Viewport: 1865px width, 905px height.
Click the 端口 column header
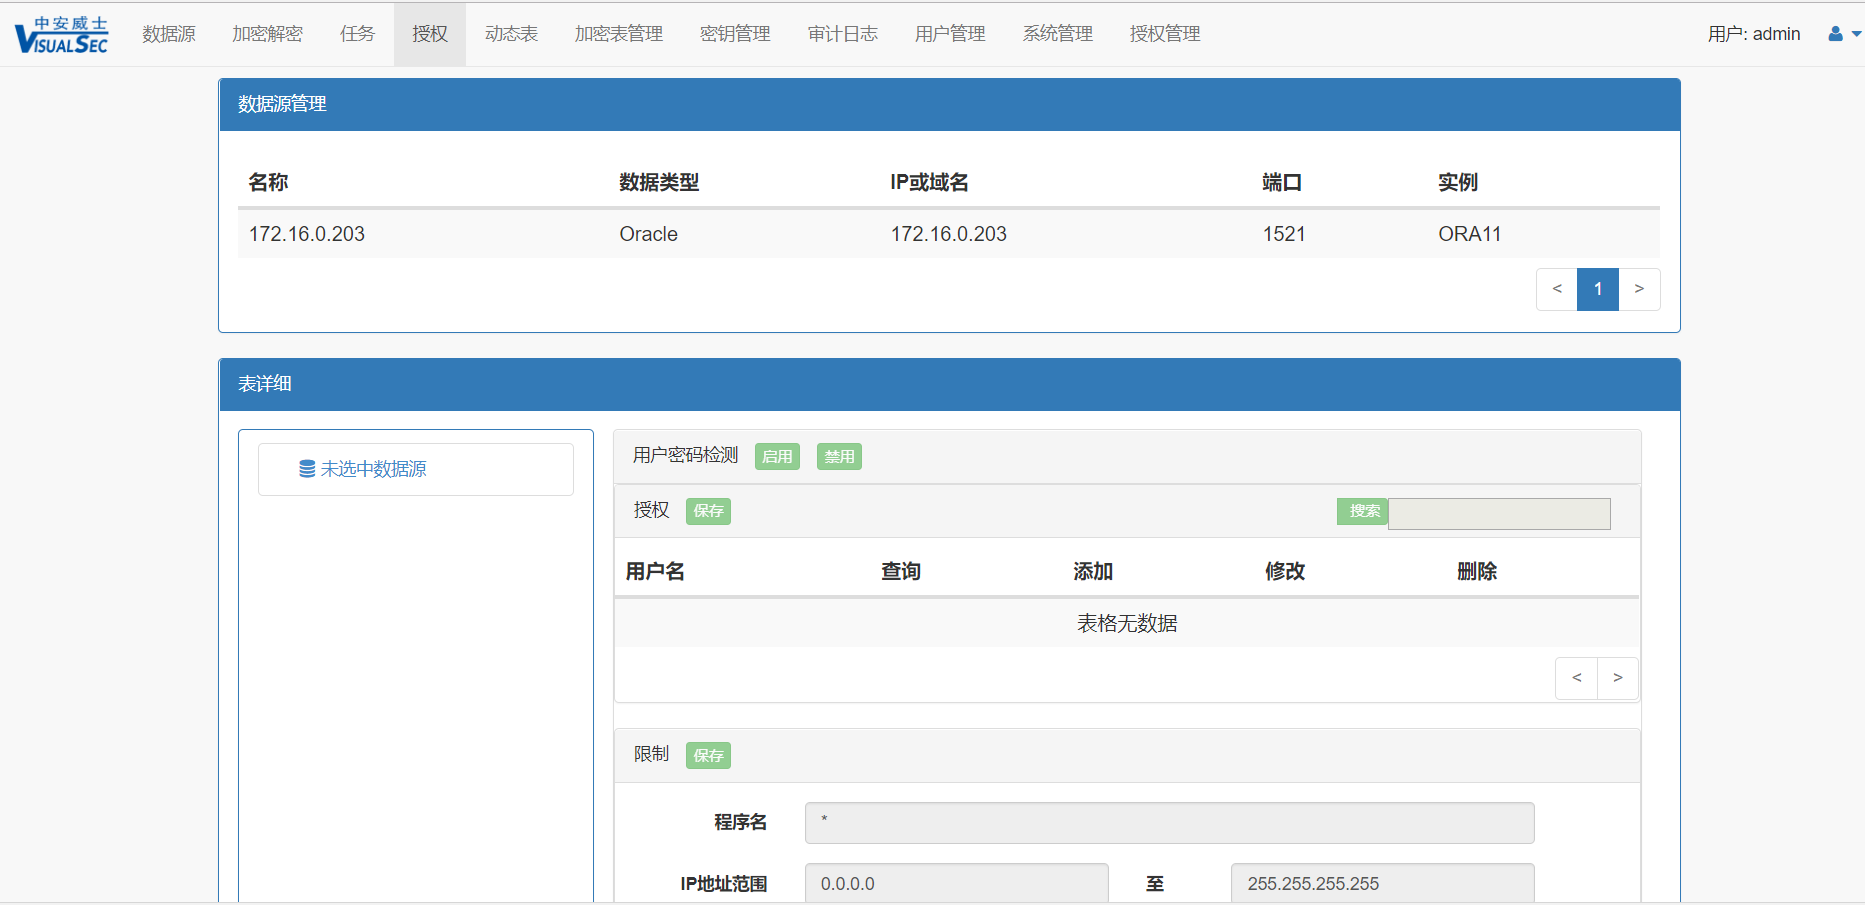tap(1282, 182)
